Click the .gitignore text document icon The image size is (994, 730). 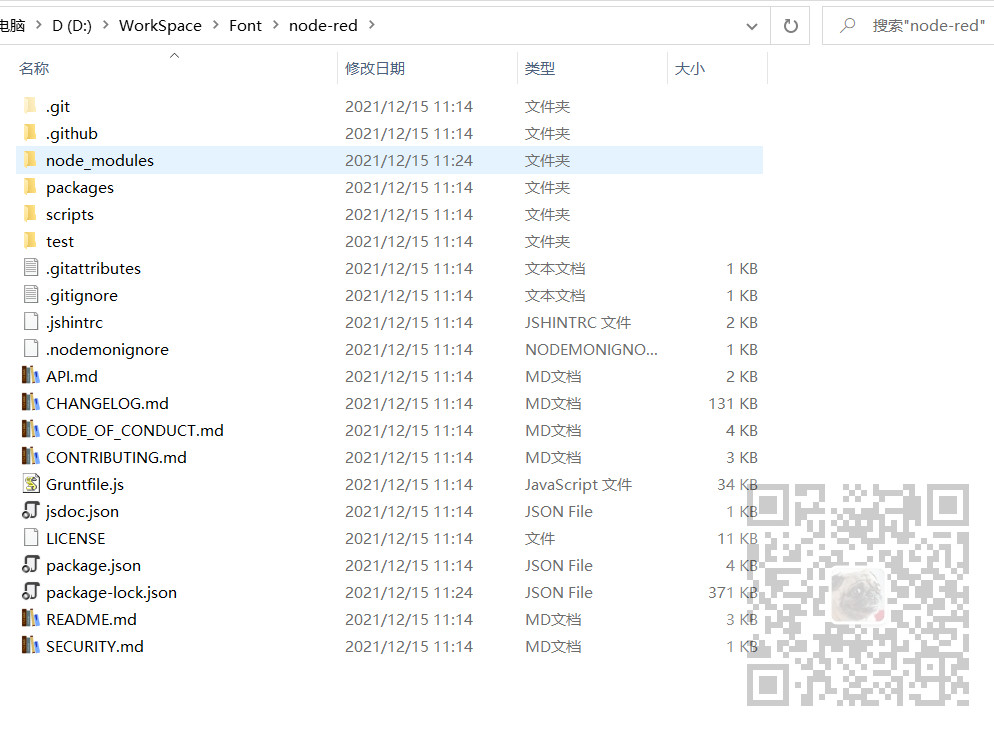tap(30, 295)
